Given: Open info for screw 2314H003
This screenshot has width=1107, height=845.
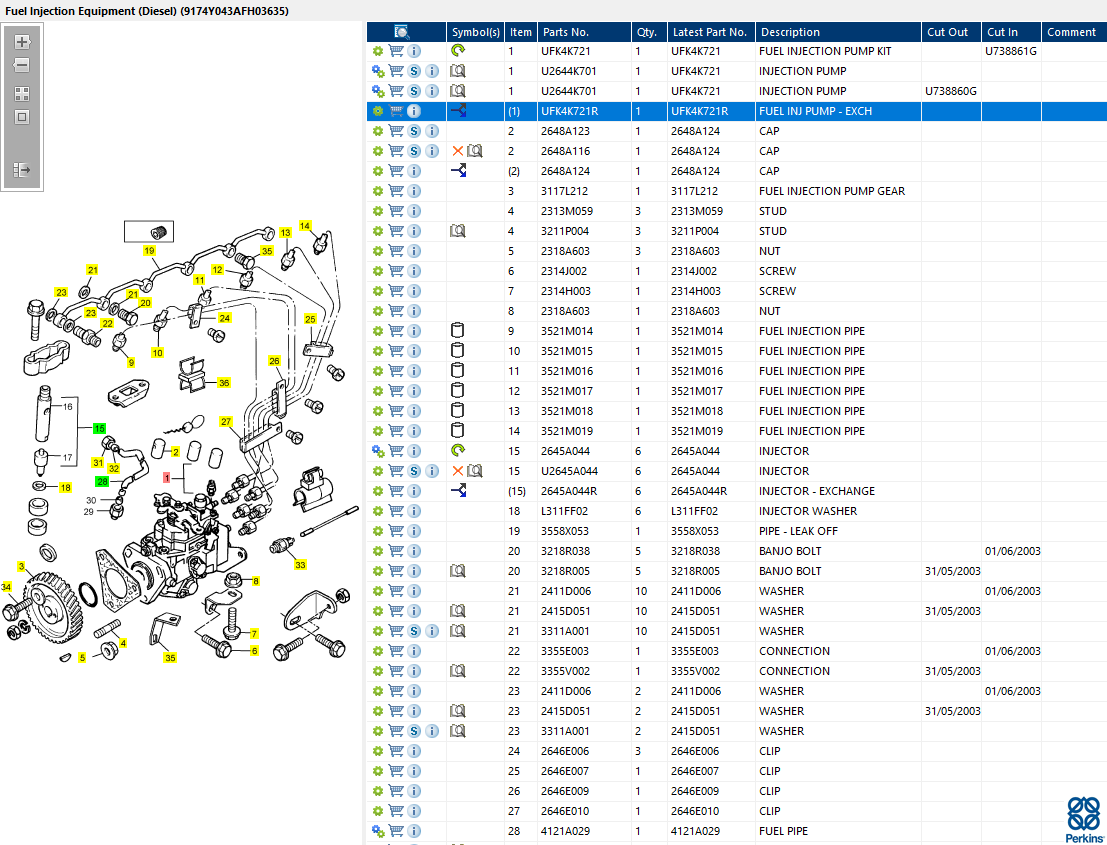Looking at the screenshot, I should [x=414, y=291].
